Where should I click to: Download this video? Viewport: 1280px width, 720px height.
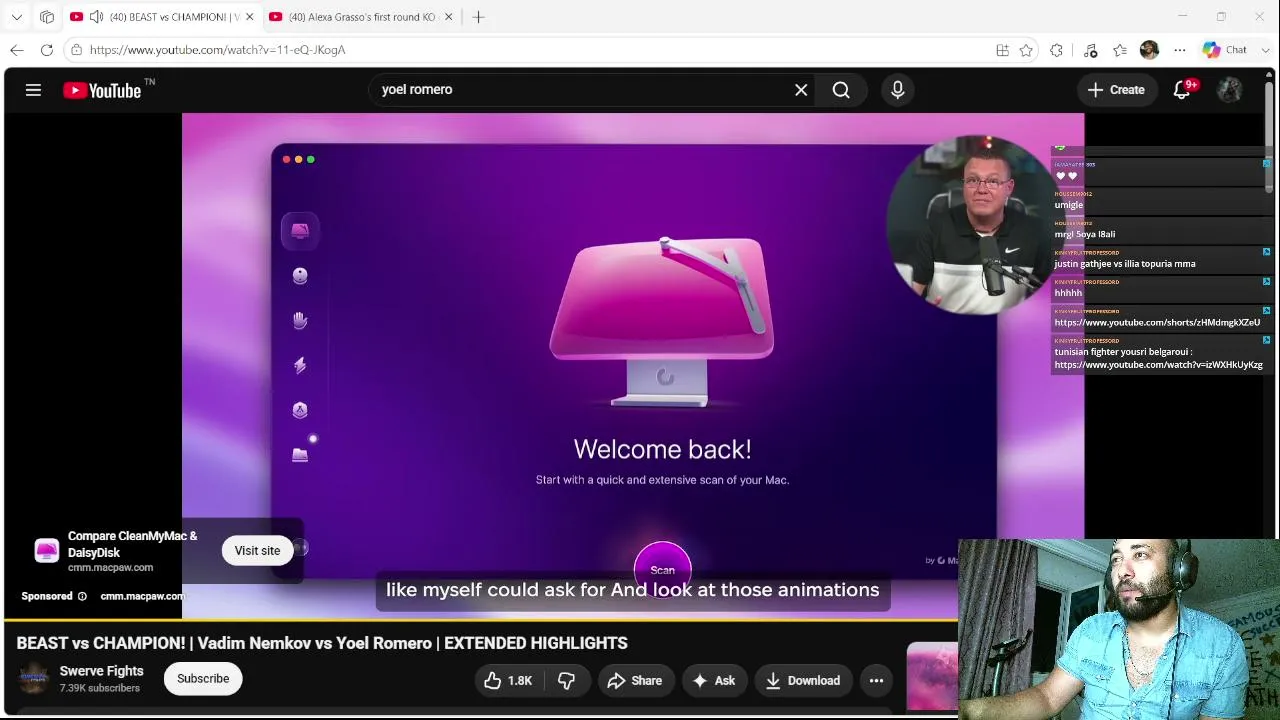coord(803,681)
